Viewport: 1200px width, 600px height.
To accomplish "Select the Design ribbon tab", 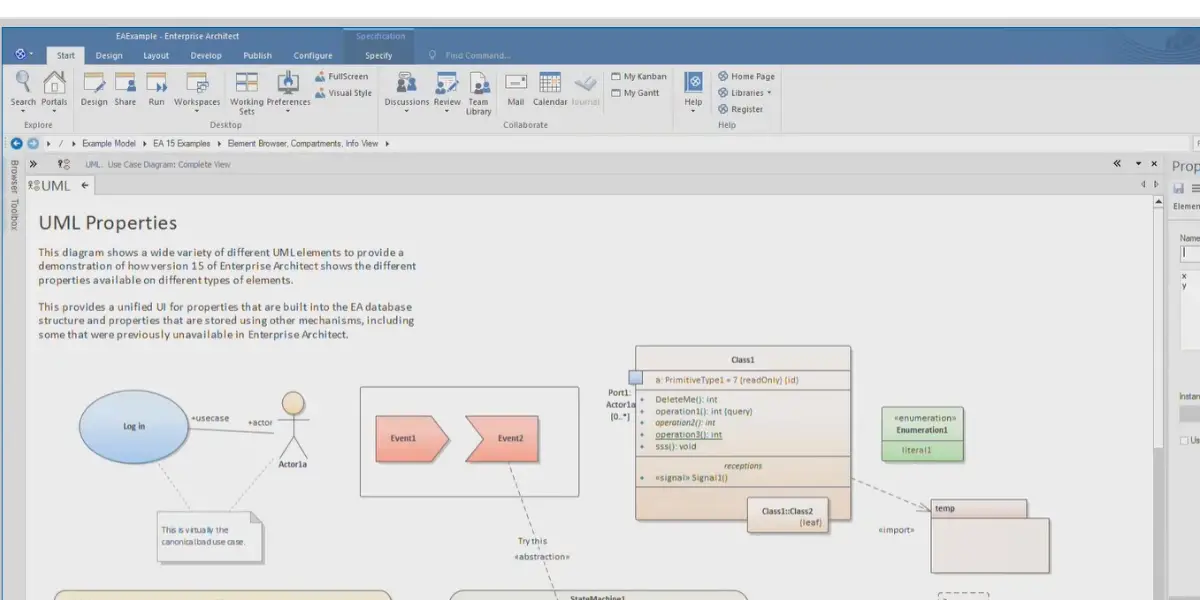I will click(109, 55).
